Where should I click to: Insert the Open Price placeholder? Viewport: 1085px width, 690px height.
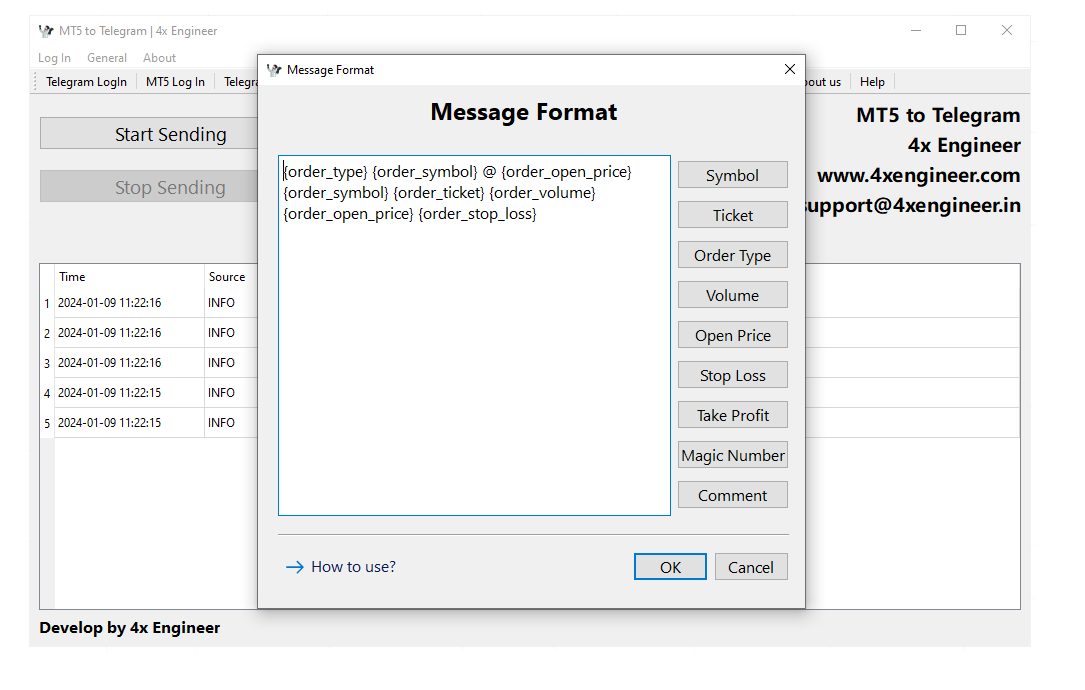point(732,336)
